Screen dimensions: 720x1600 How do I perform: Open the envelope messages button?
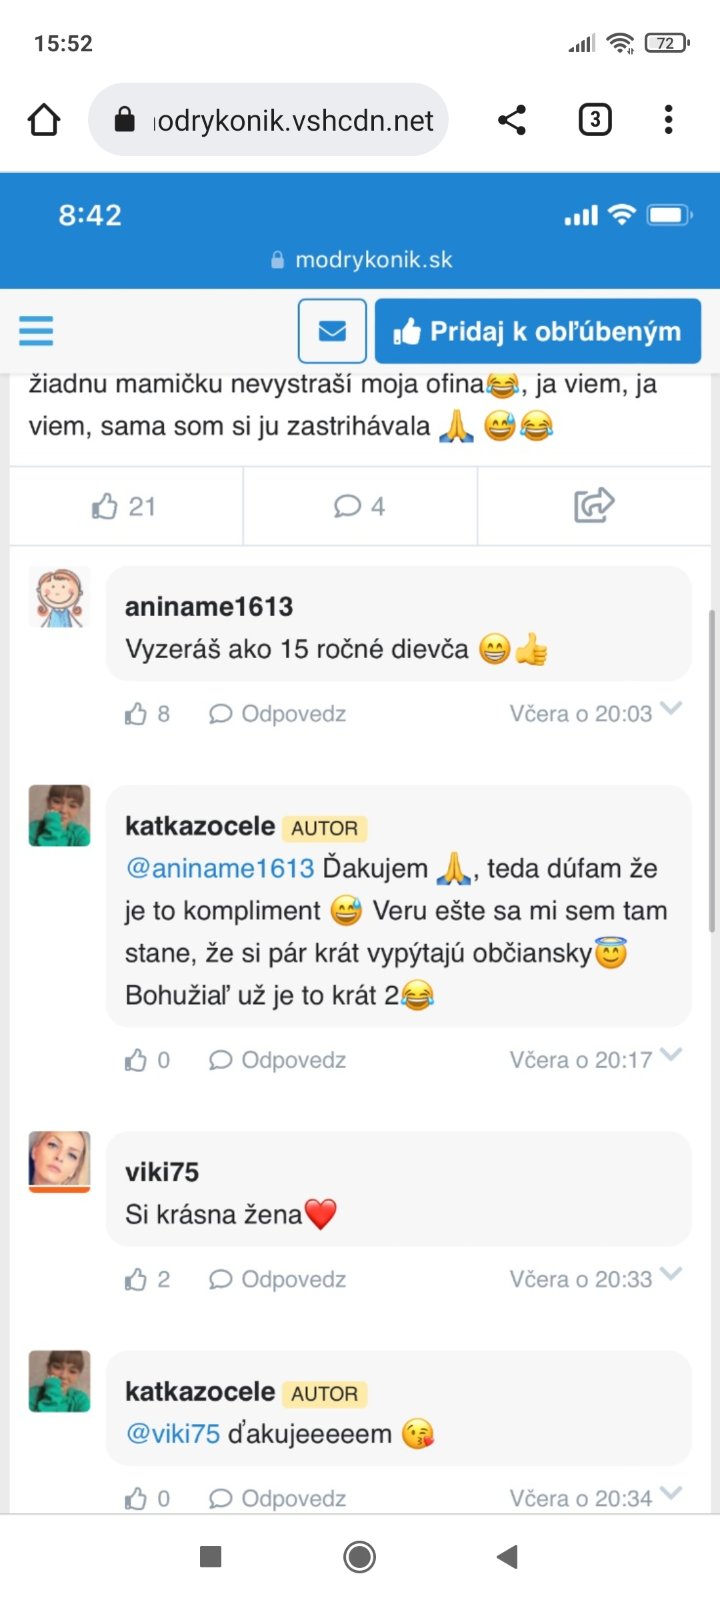[332, 331]
